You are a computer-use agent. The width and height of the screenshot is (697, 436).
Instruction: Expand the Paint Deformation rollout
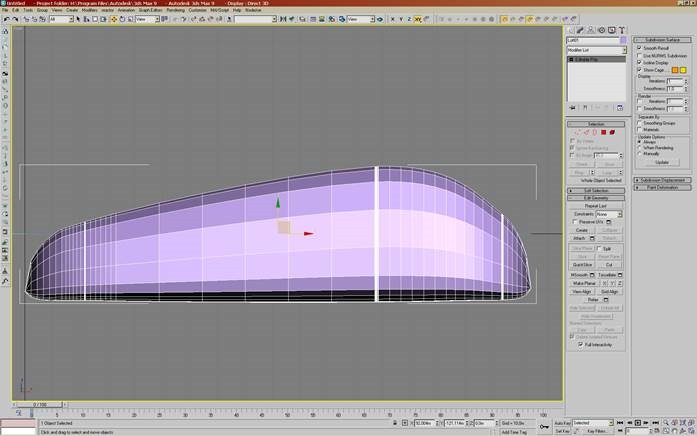click(664, 186)
